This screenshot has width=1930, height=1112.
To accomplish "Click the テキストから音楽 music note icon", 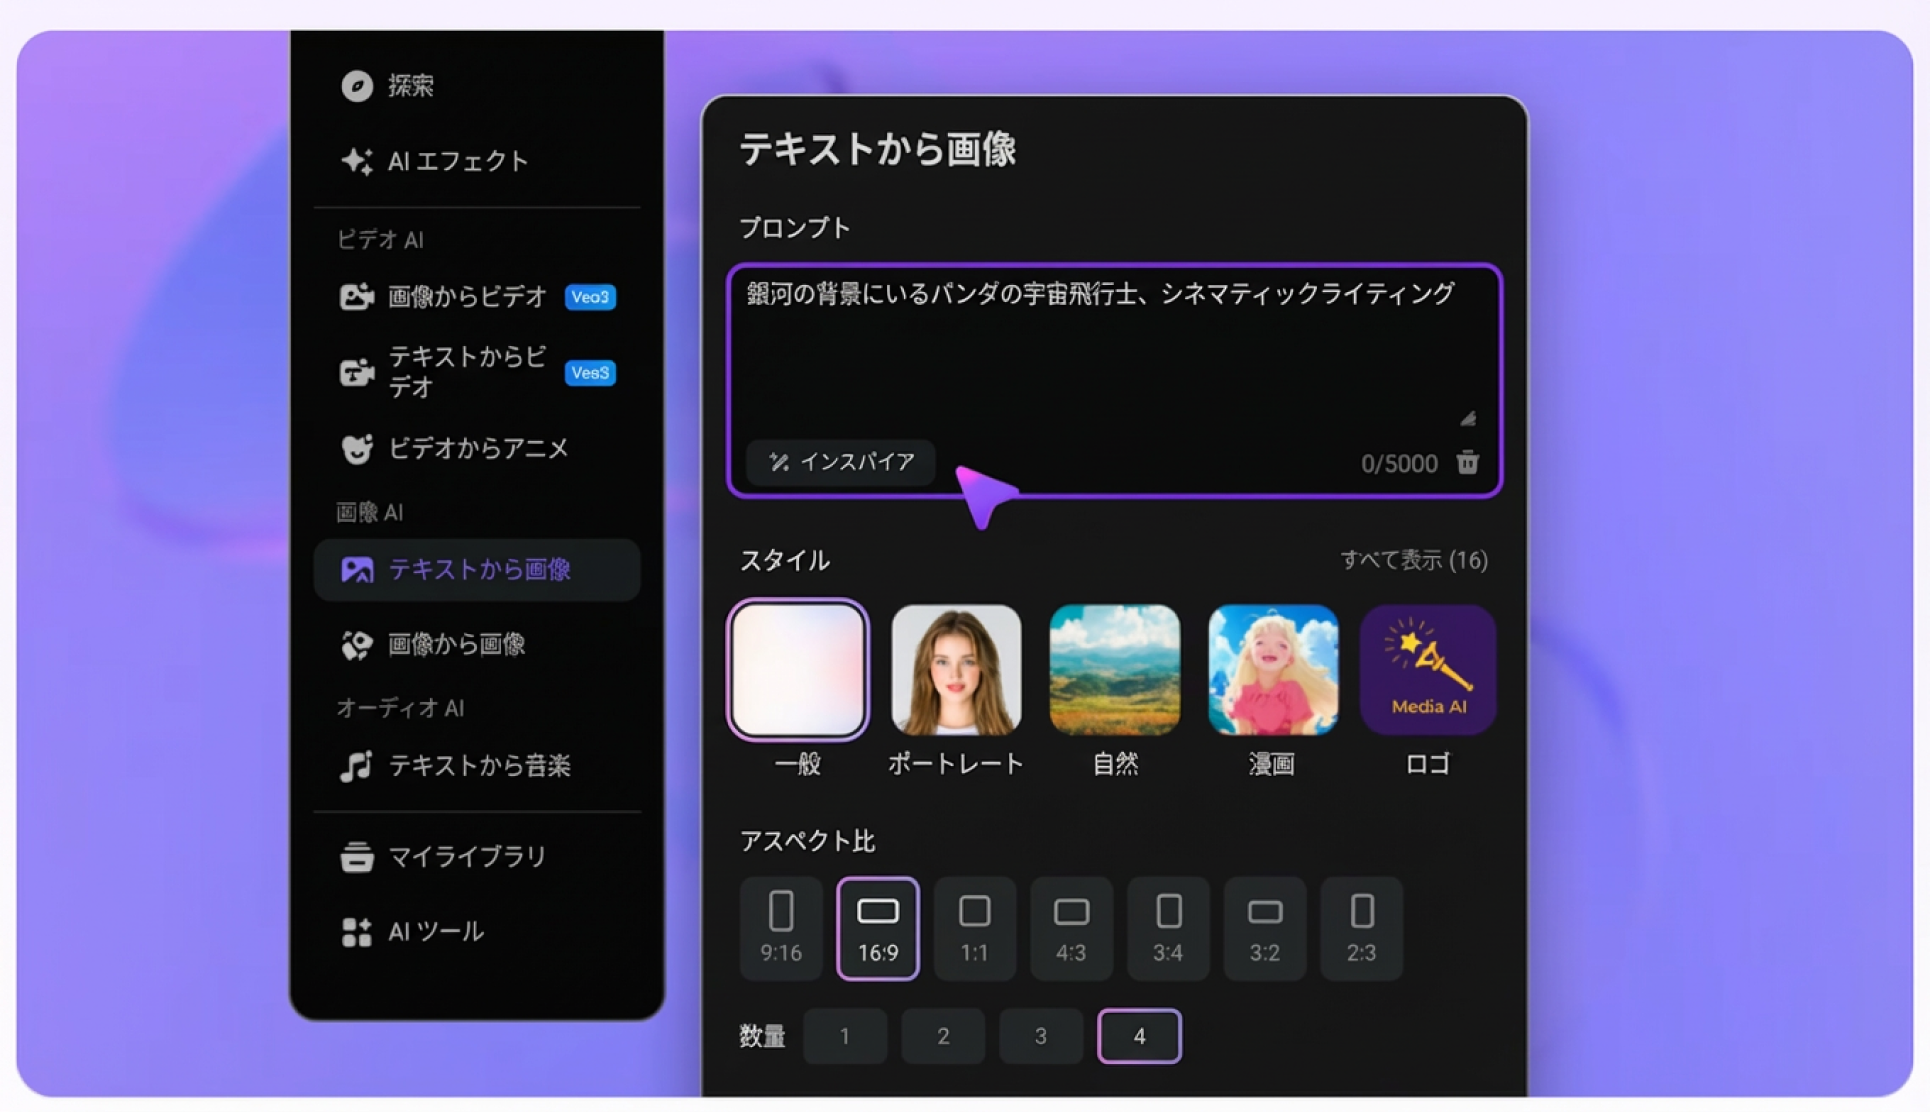I will coord(357,767).
